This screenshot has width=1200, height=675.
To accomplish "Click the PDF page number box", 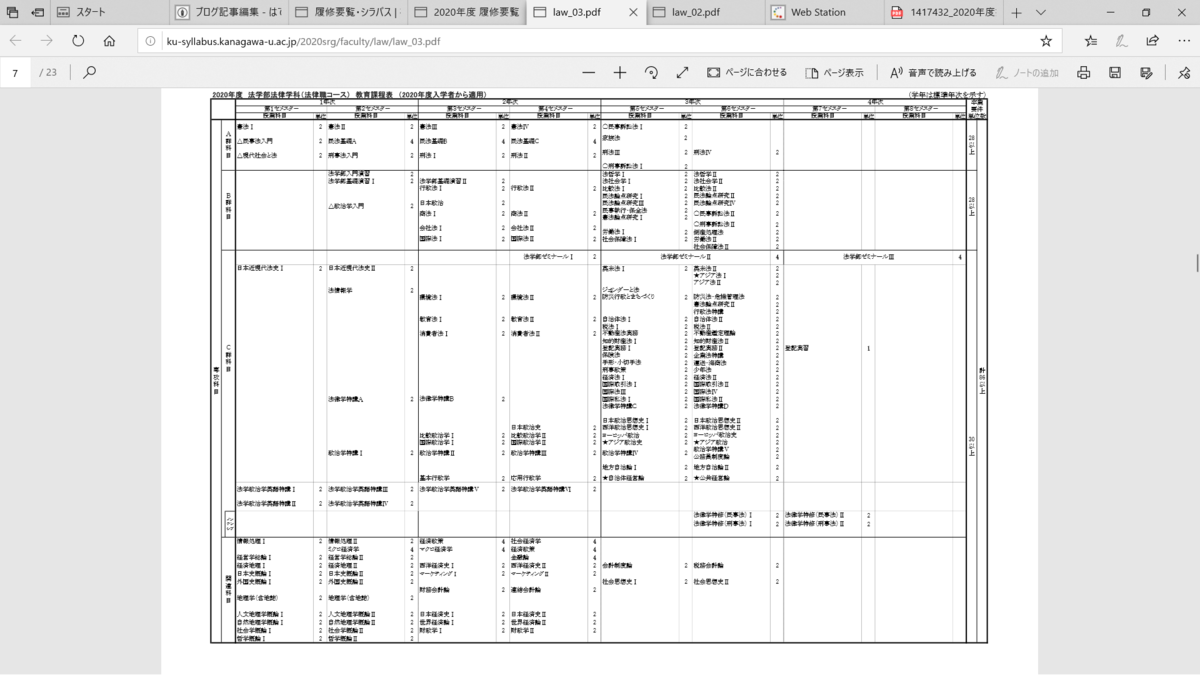I will 15,73.
